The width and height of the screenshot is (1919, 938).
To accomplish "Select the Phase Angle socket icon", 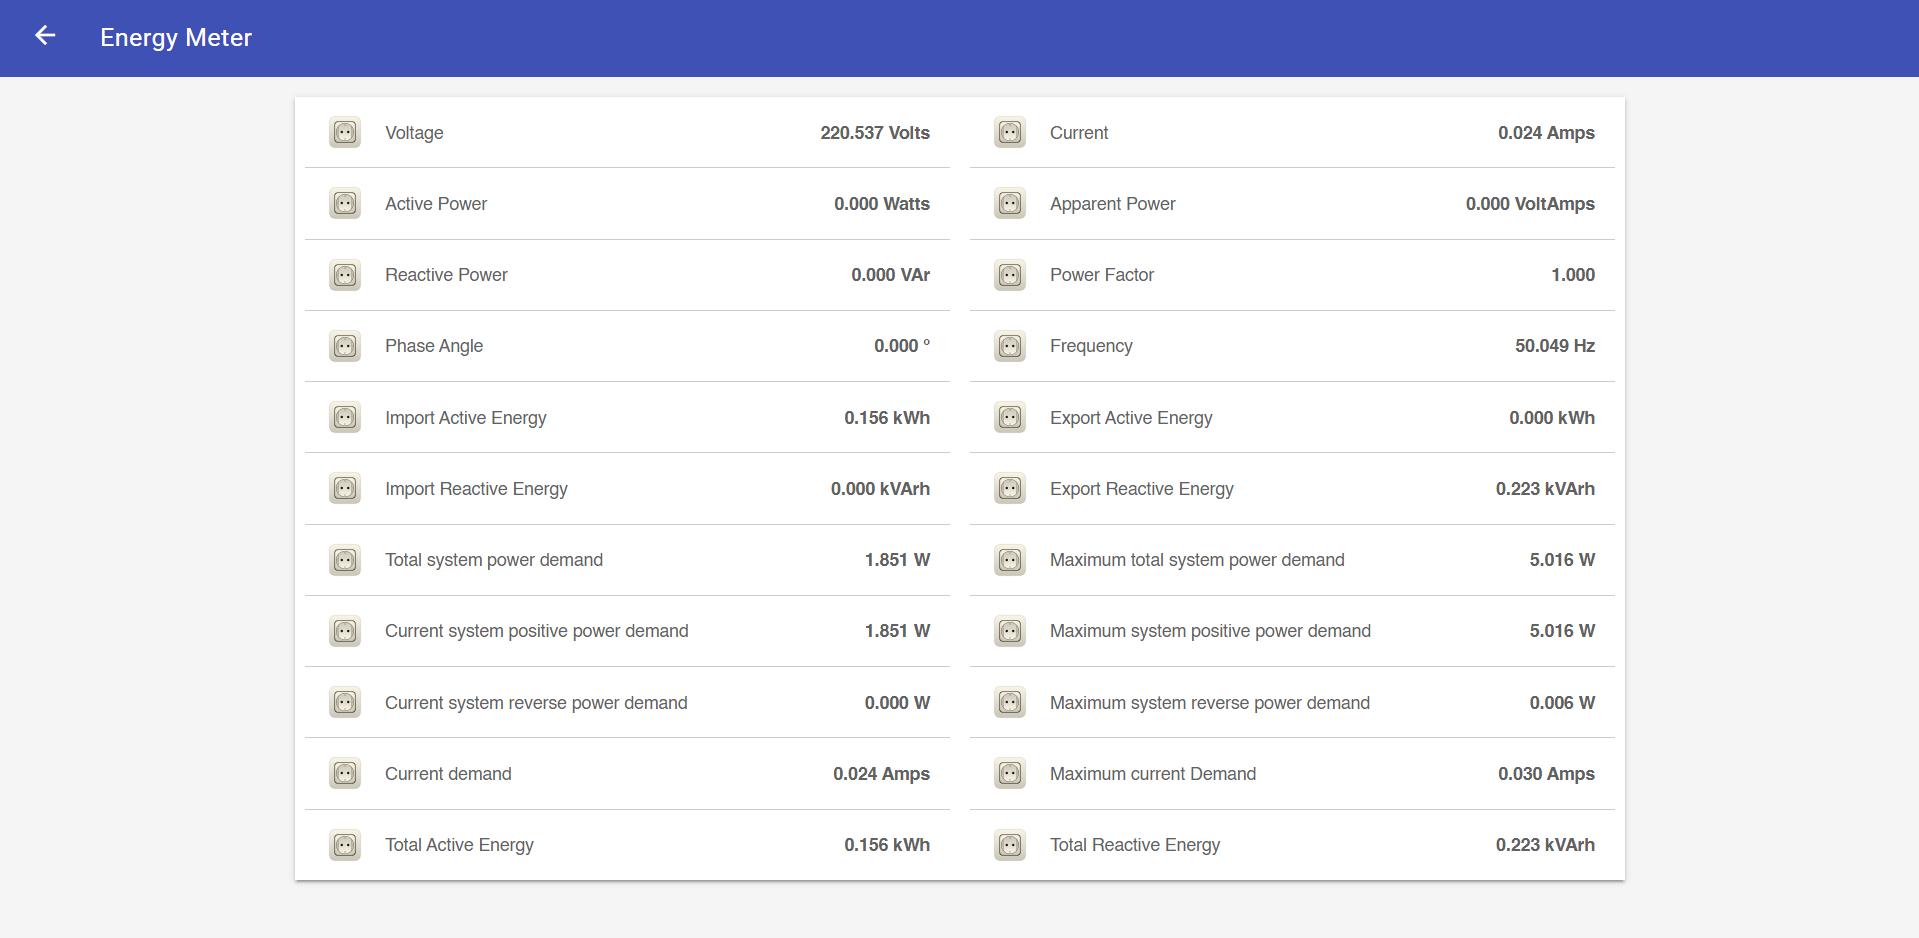I will (345, 346).
